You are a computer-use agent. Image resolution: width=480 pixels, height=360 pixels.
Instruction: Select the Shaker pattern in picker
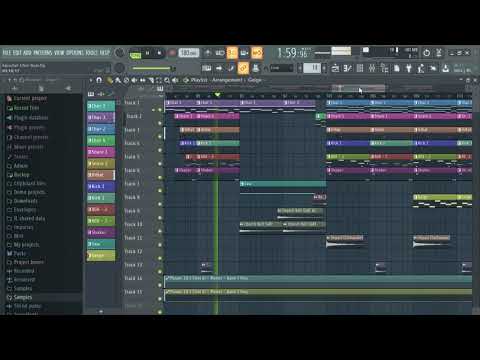click(x=101, y=232)
